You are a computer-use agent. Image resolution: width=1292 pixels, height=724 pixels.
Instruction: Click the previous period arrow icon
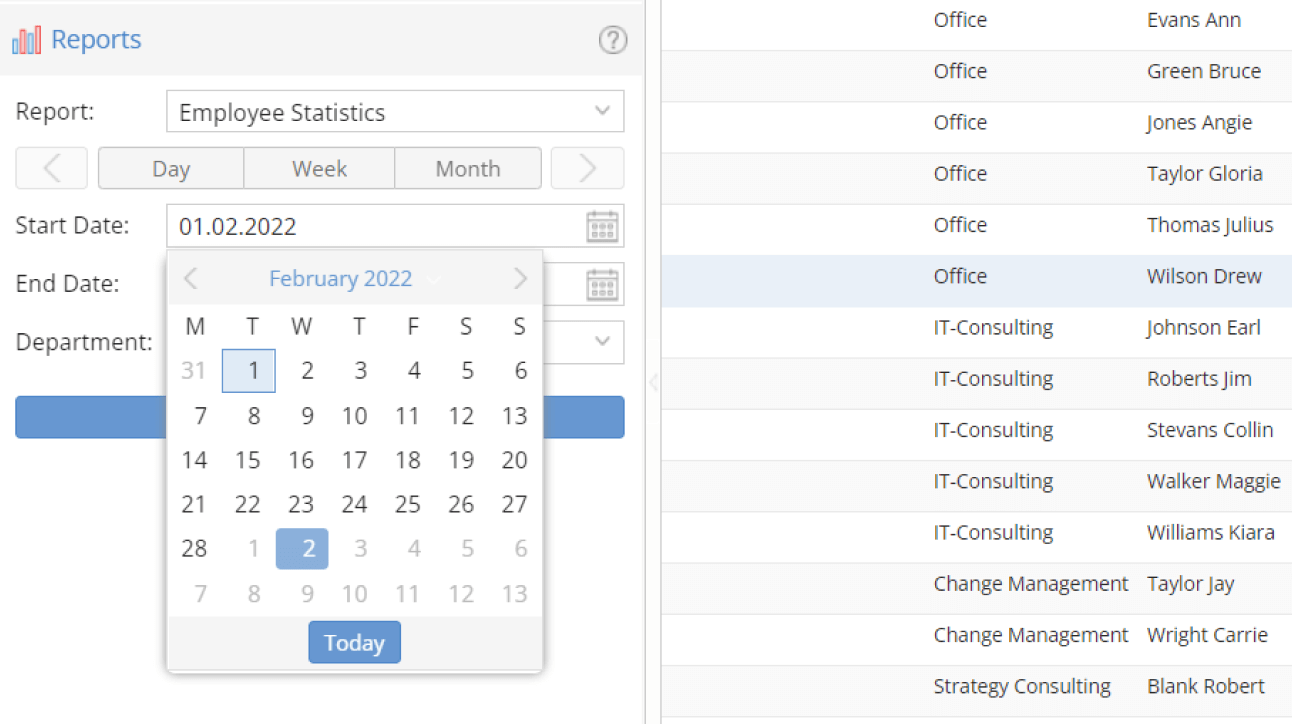click(x=51, y=168)
